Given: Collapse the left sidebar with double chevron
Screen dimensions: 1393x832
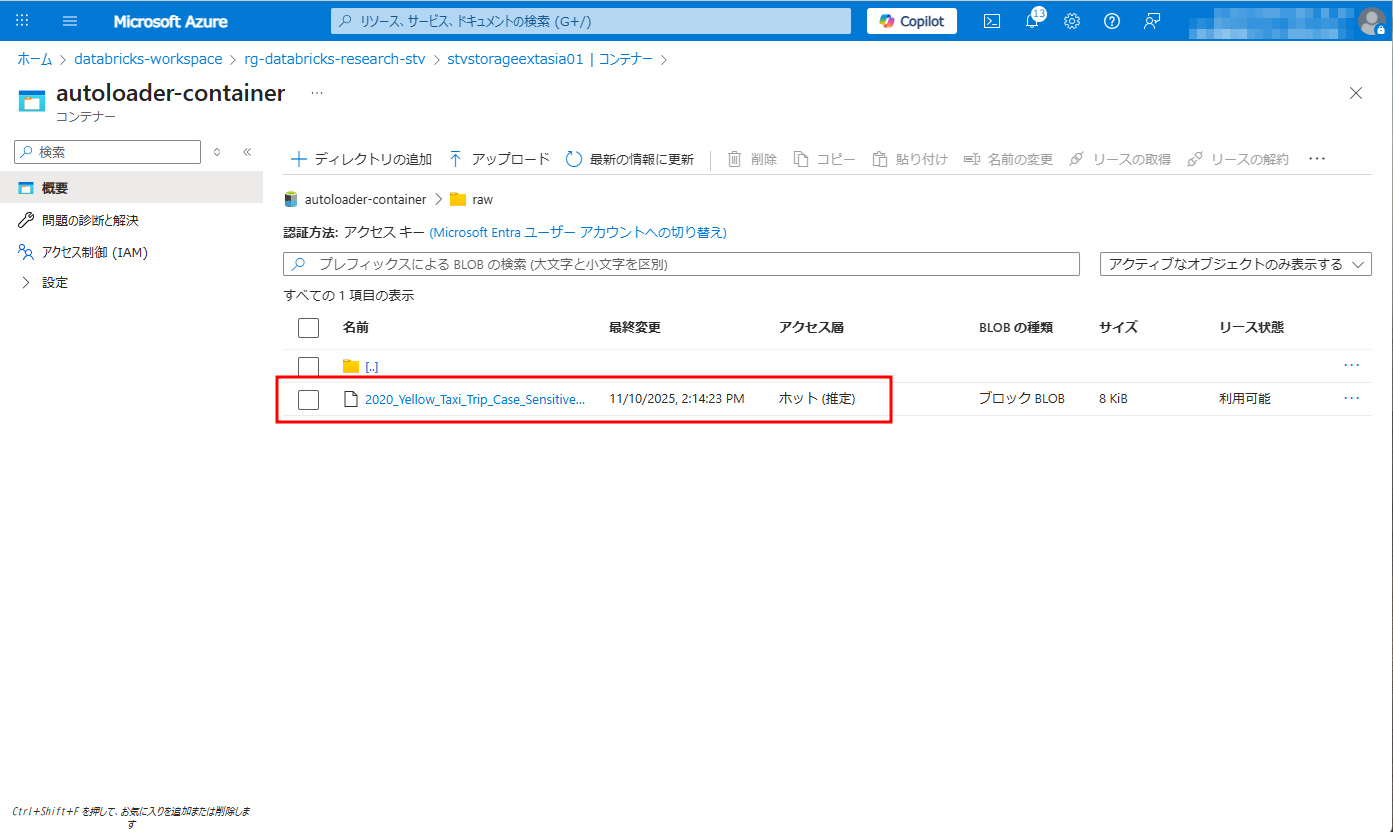Looking at the screenshot, I should [247, 152].
